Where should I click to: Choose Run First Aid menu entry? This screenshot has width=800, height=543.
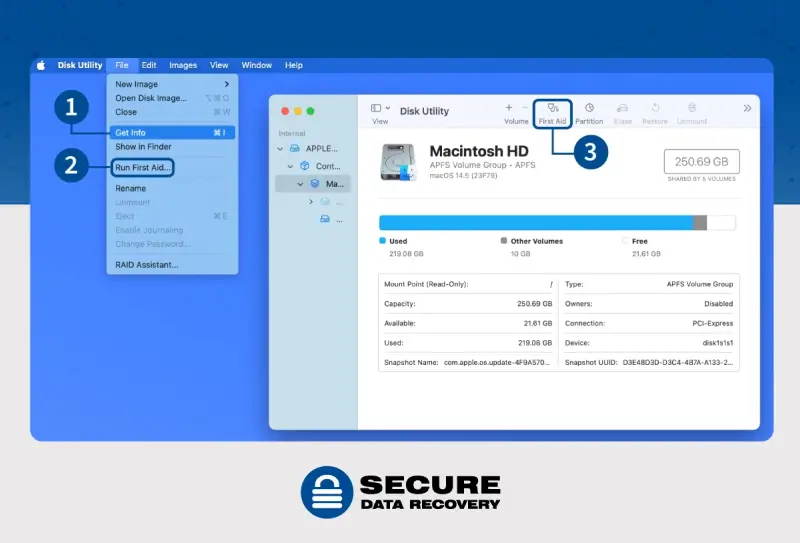[x=142, y=167]
